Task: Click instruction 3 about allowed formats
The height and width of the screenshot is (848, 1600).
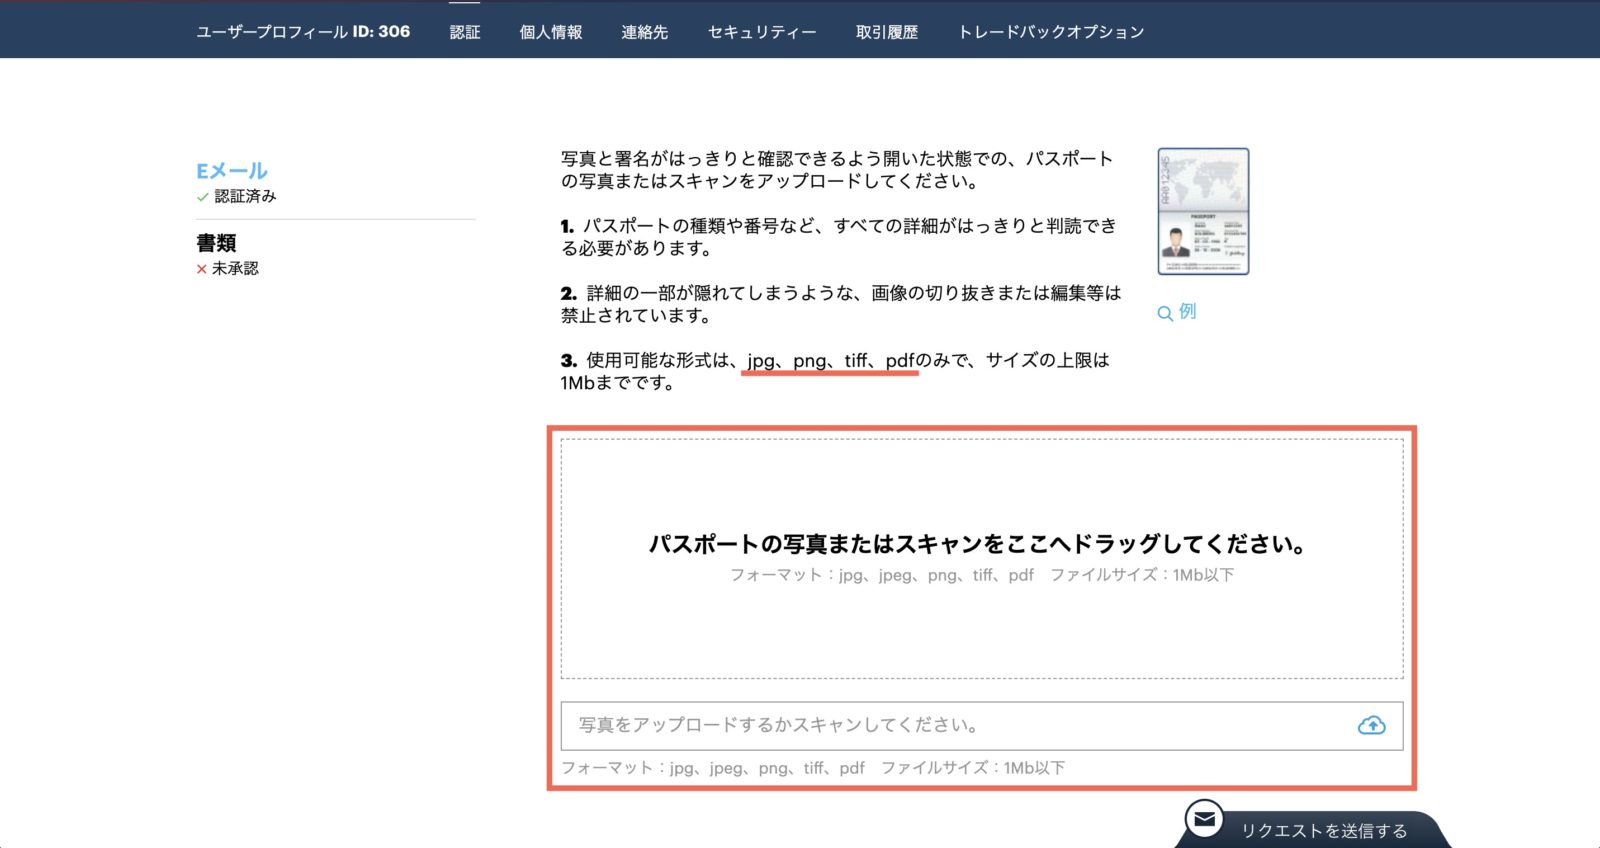Action: 835,371
